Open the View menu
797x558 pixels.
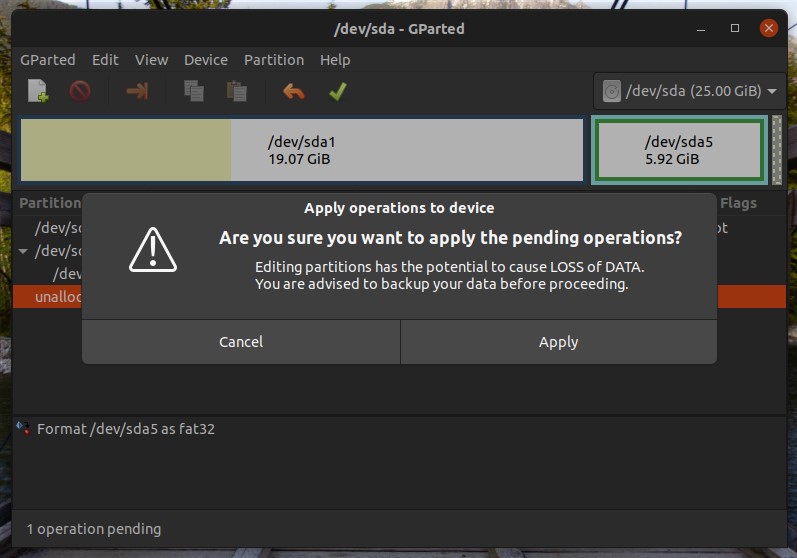coord(151,60)
